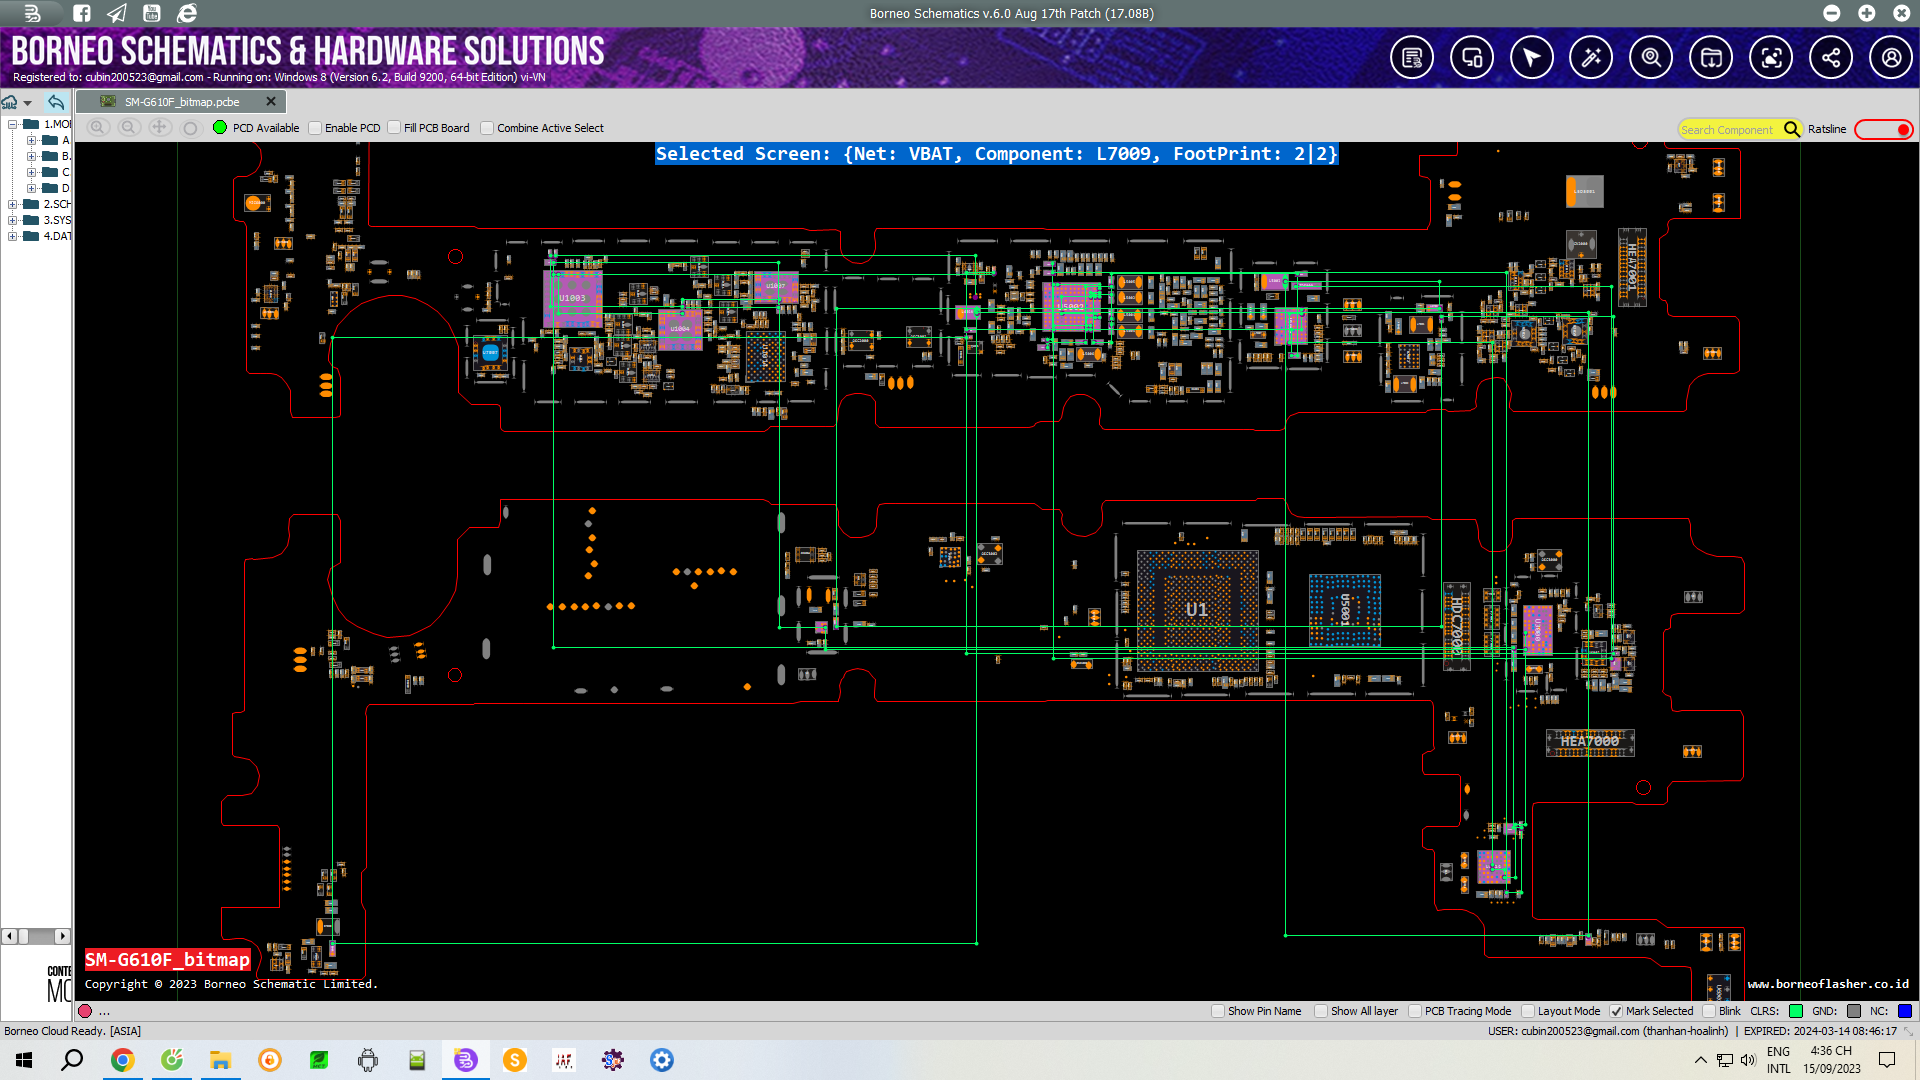The image size is (1920, 1080).
Task: Show hidden system tray icons
Action: coord(1701,1060)
